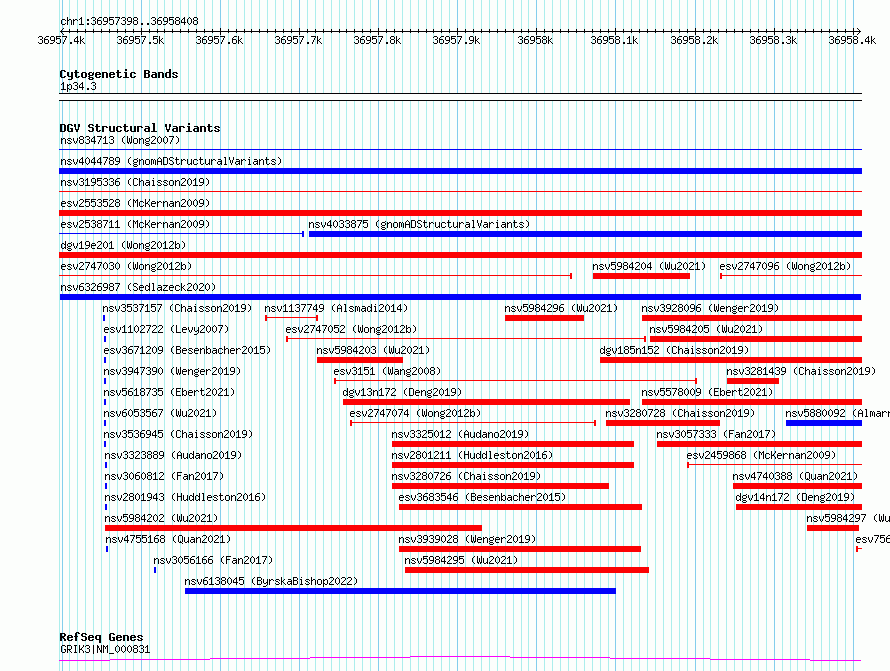890x671 pixels.
Task: Select the Cytogenetic Bands track heading
Action: coord(119,74)
